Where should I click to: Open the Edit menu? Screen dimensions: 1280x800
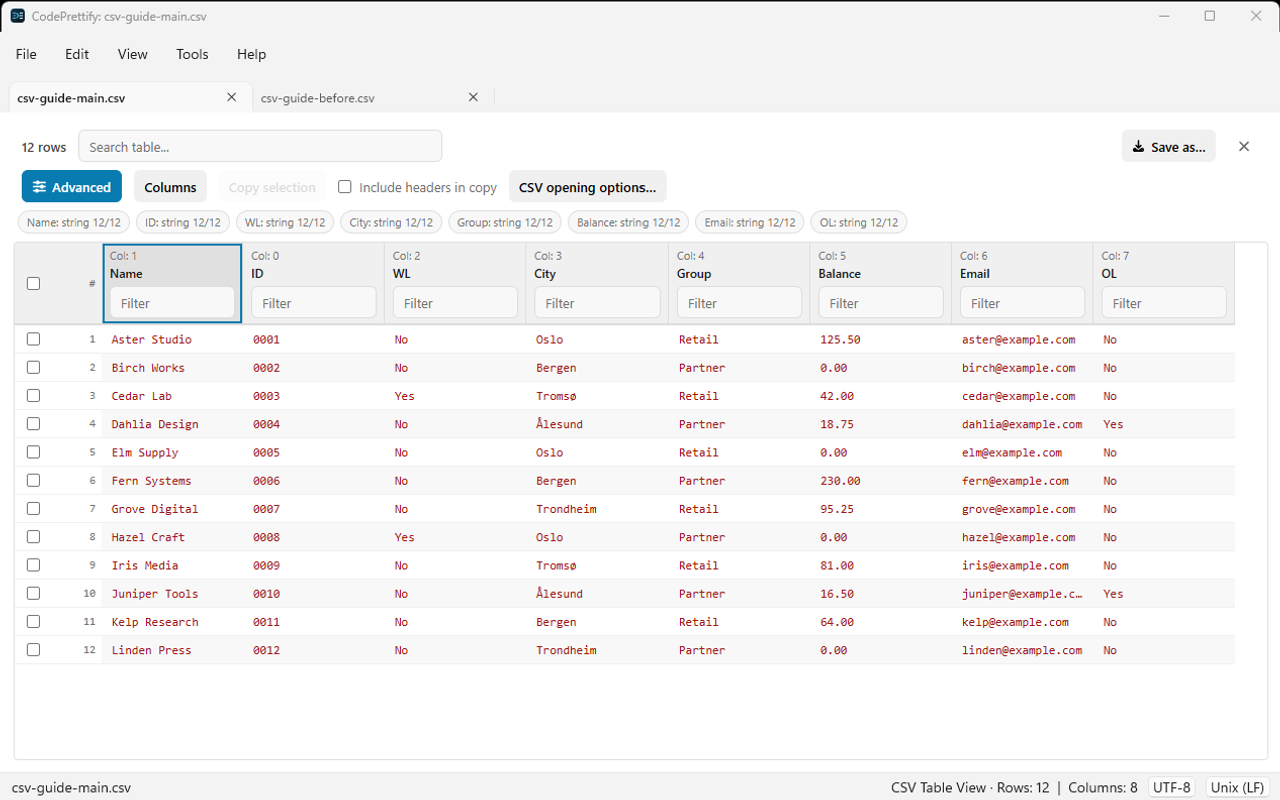tap(77, 54)
